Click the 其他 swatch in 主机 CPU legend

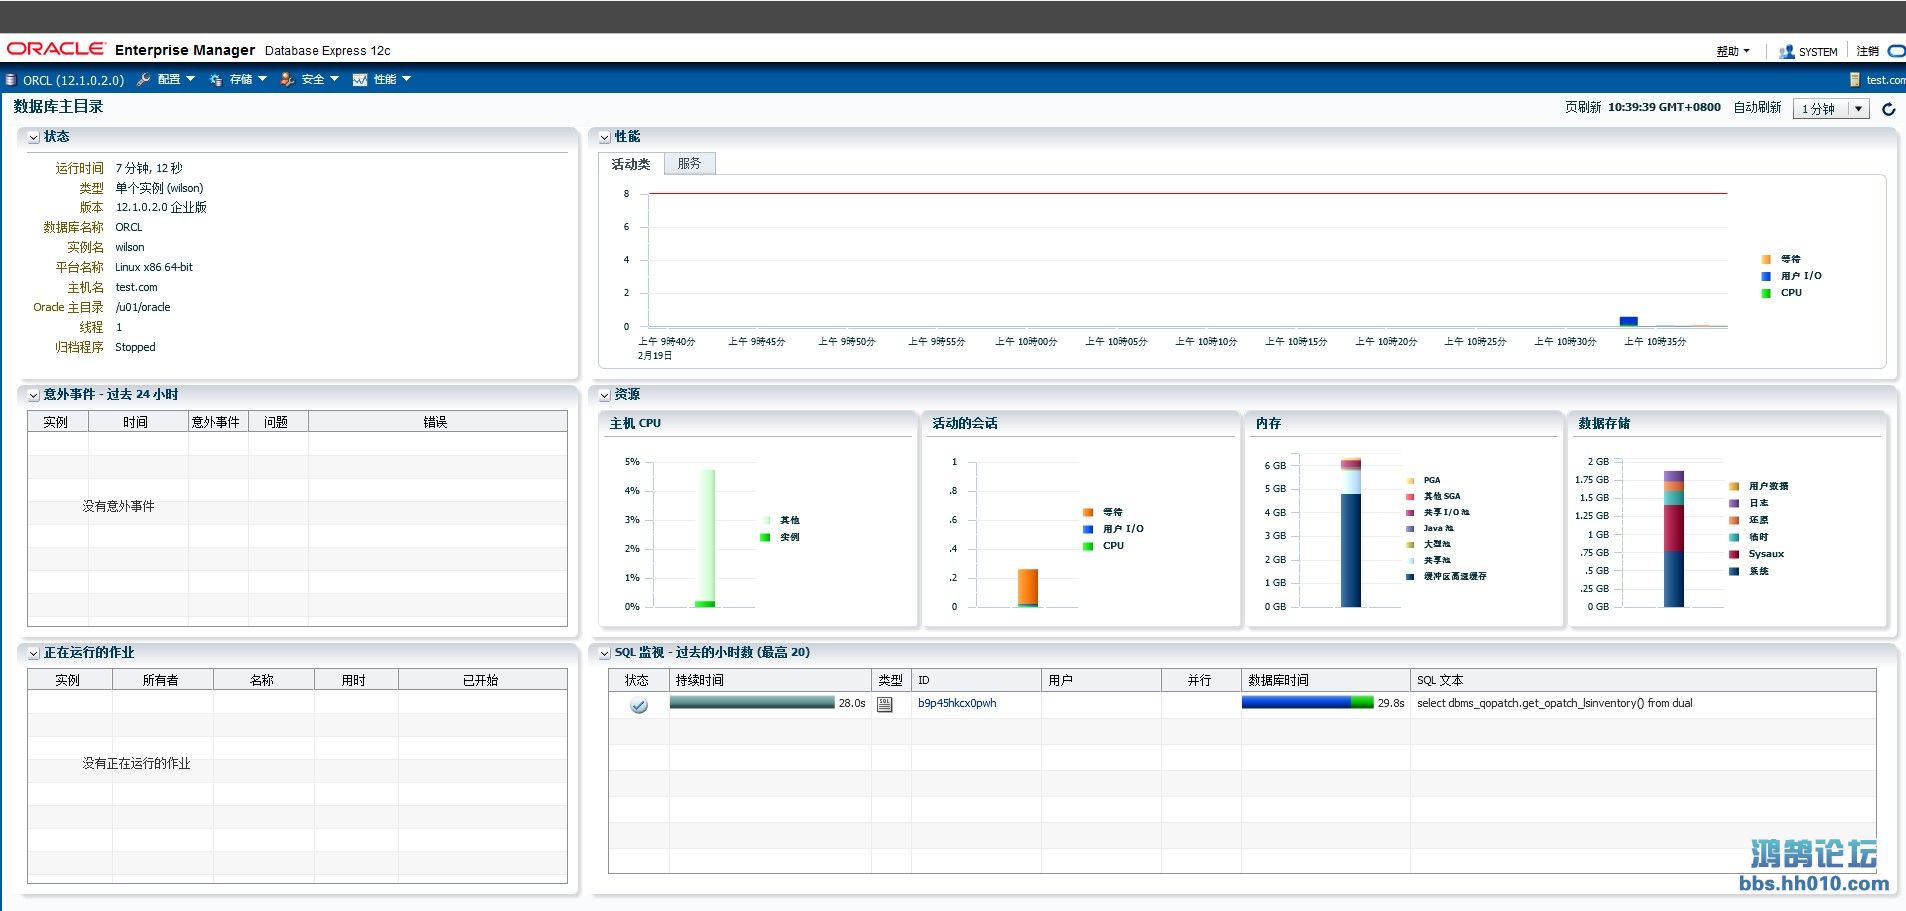(765, 520)
